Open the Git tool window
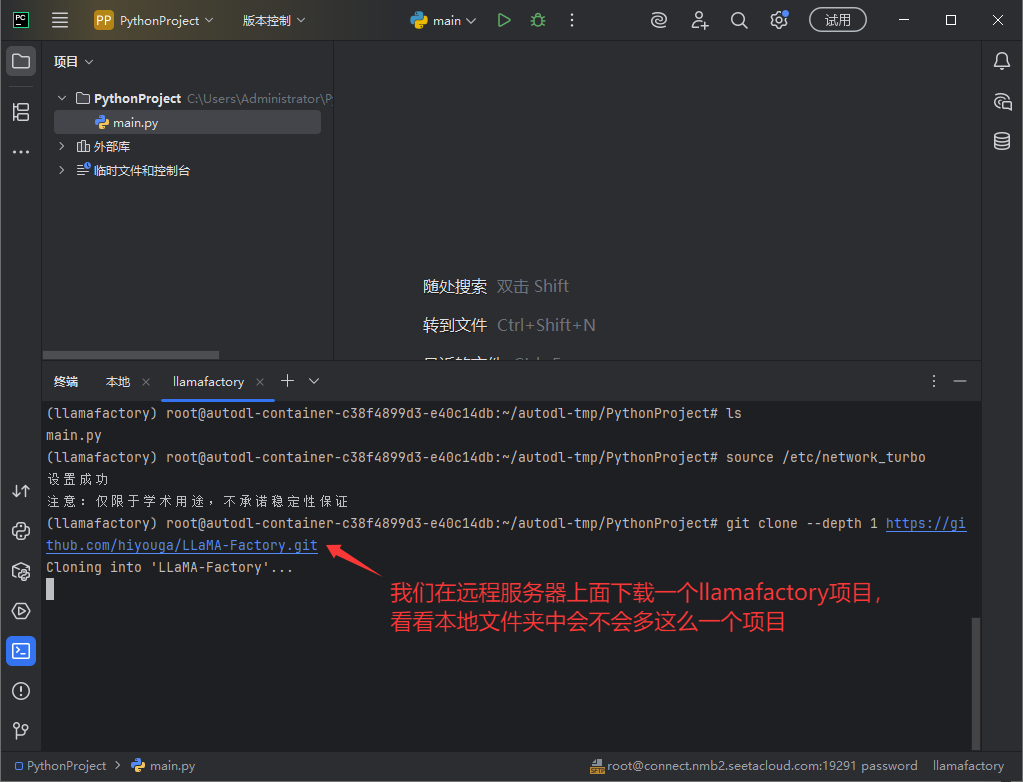This screenshot has width=1023, height=782. (x=21, y=730)
